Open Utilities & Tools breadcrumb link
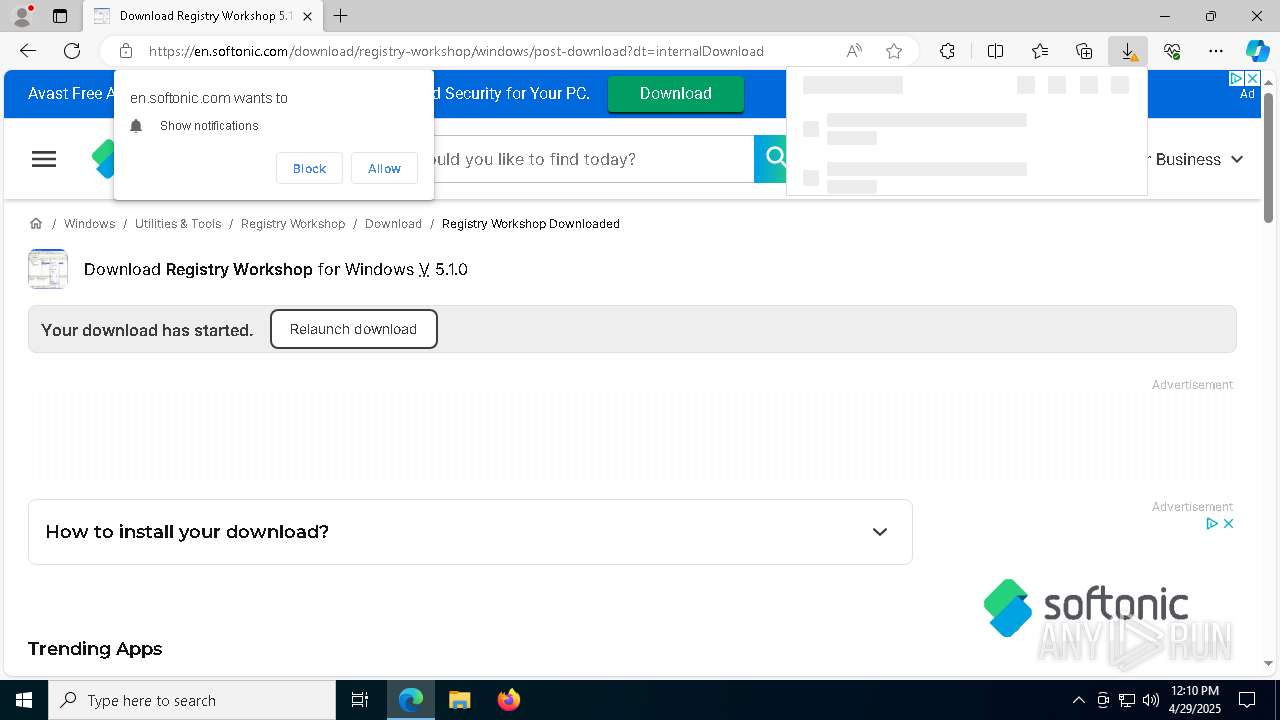The width and height of the screenshot is (1280, 720). [x=178, y=223]
